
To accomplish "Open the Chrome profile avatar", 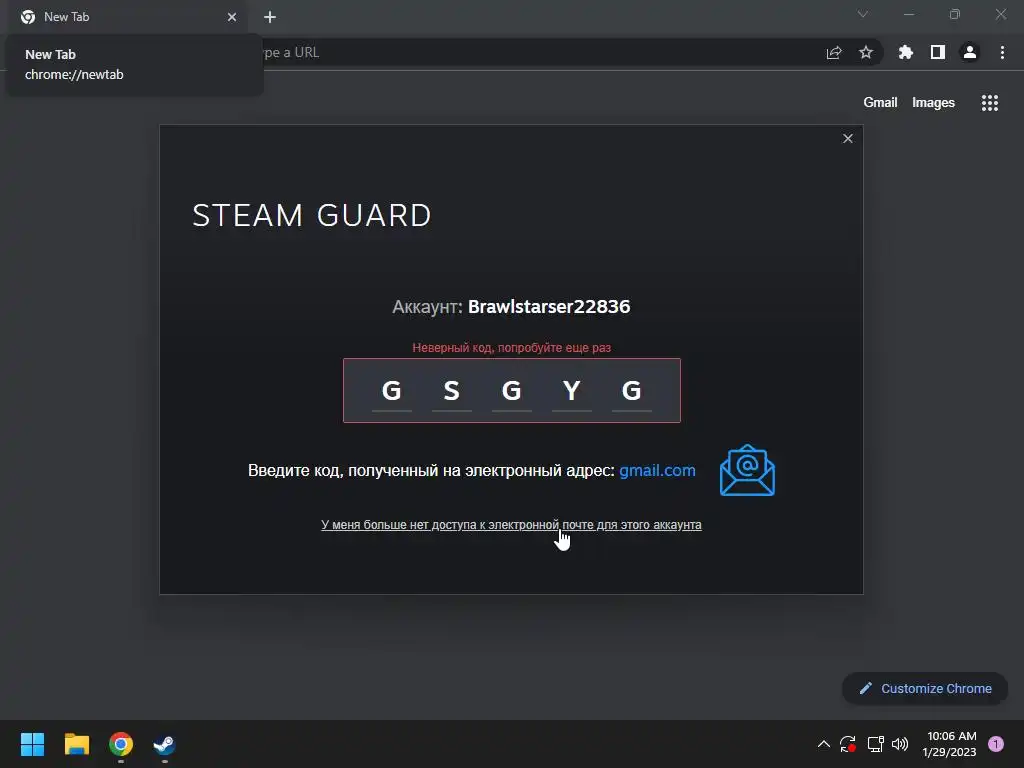I will pos(970,52).
